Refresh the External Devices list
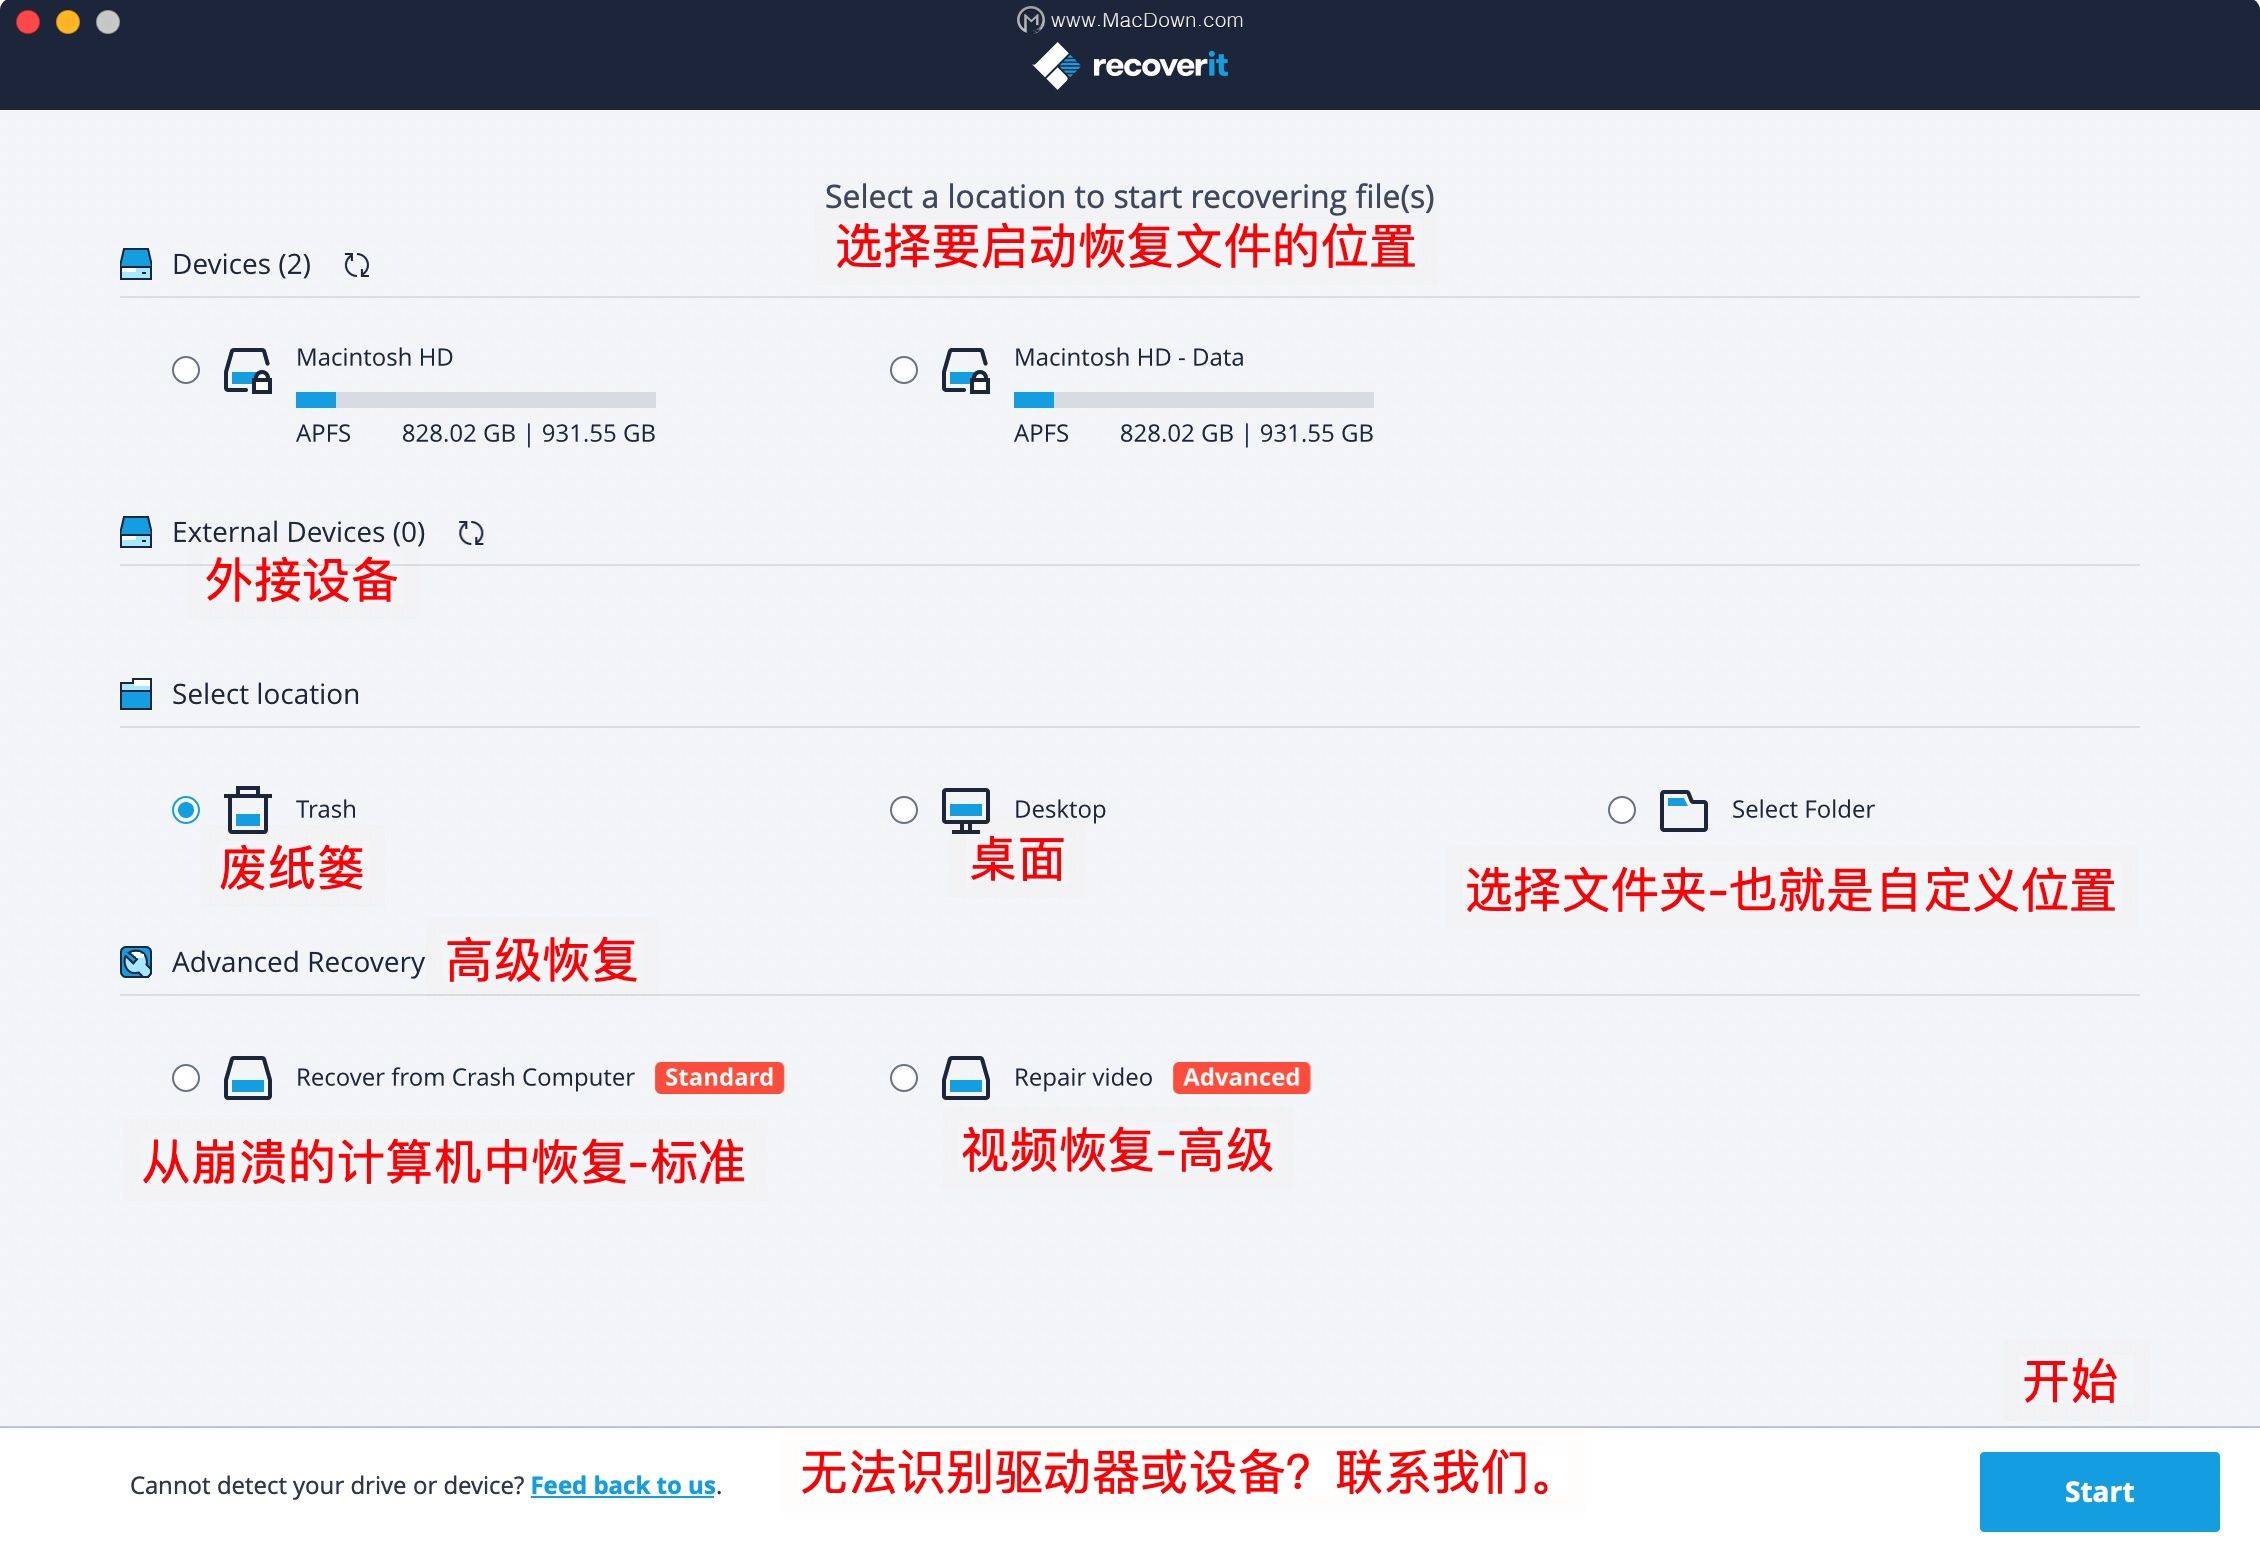 click(470, 532)
